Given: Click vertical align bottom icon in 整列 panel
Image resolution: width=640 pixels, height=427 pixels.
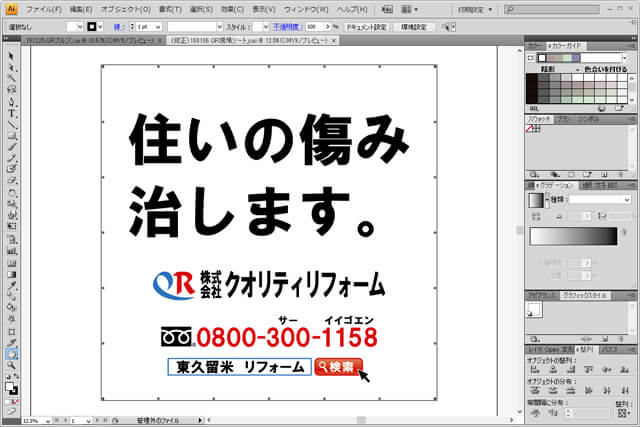Looking at the screenshot, I should [624, 369].
